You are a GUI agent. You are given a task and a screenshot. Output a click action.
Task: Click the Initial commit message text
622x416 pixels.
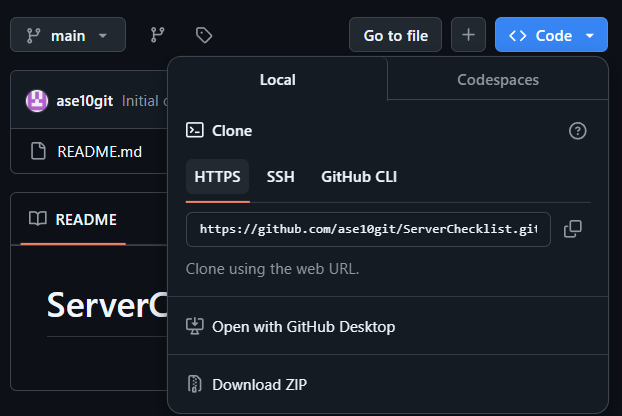click(144, 101)
